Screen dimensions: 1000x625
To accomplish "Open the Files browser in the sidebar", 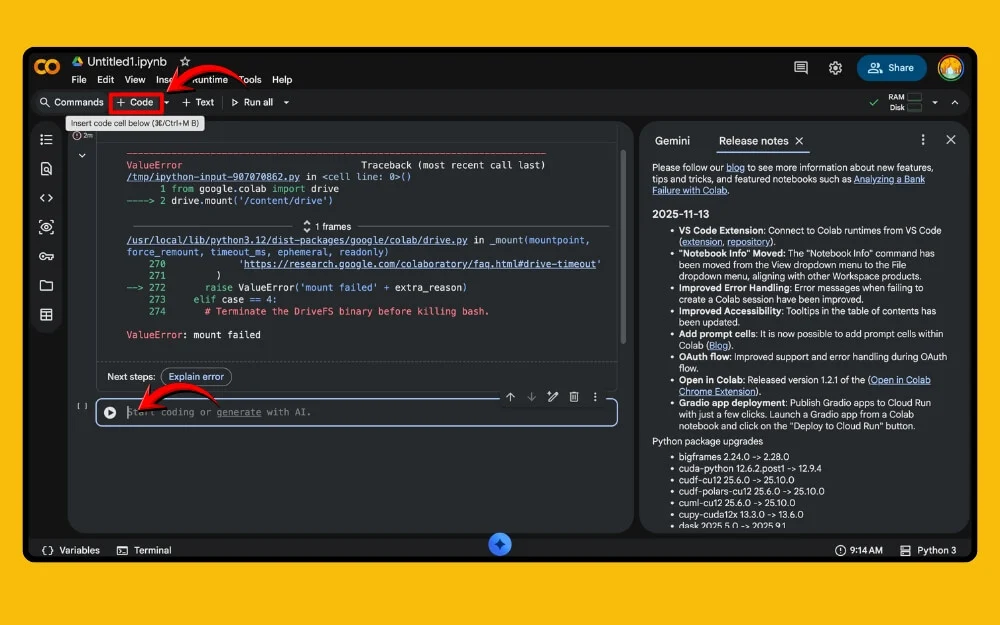I will 46,287.
